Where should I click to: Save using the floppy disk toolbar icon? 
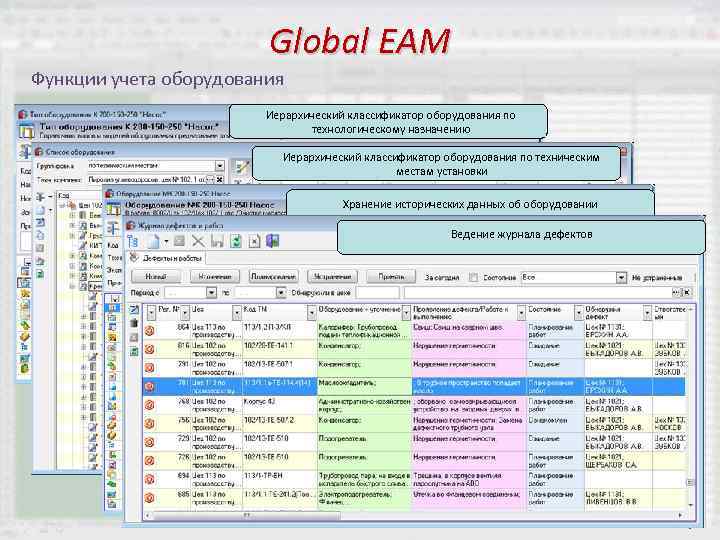coord(217,241)
